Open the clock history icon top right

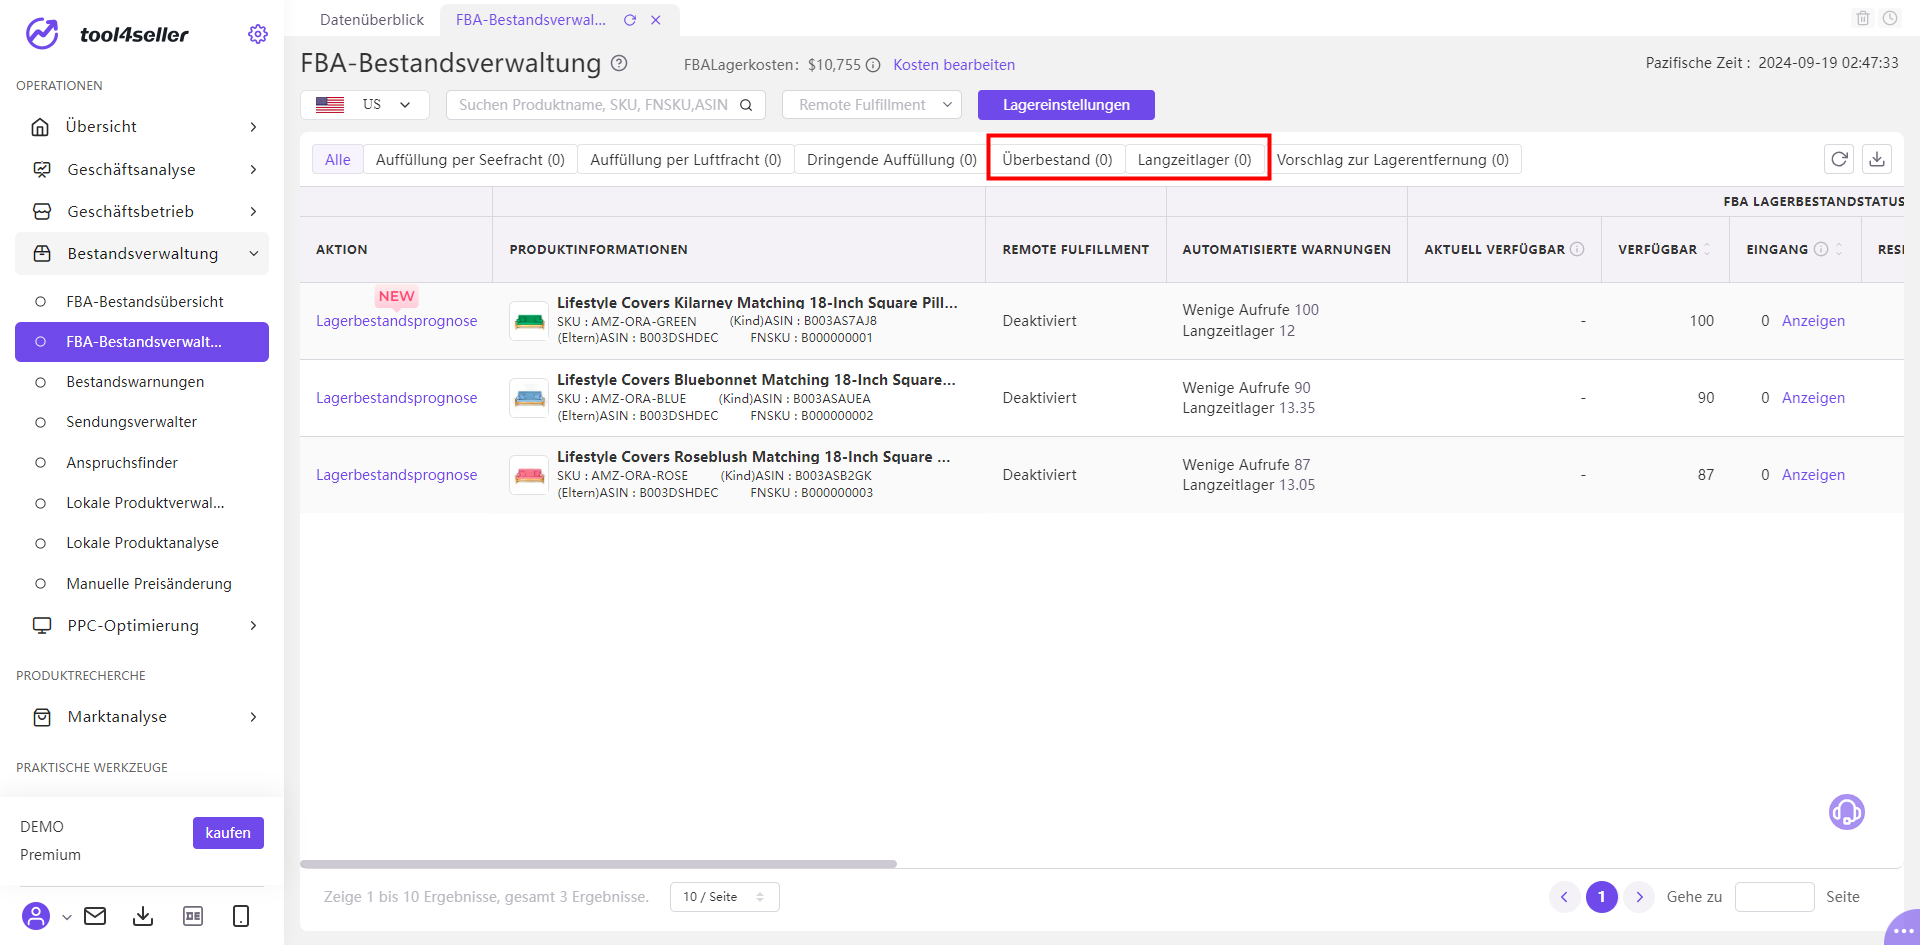pyautogui.click(x=1890, y=18)
